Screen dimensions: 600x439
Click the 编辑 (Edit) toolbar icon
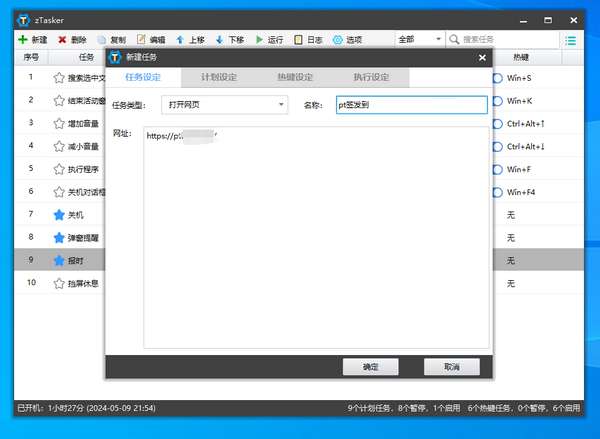(142, 39)
